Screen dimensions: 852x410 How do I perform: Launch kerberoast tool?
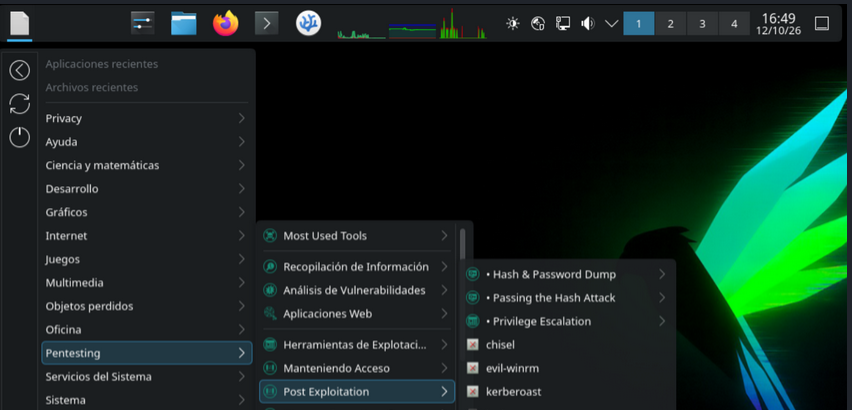(x=567, y=392)
